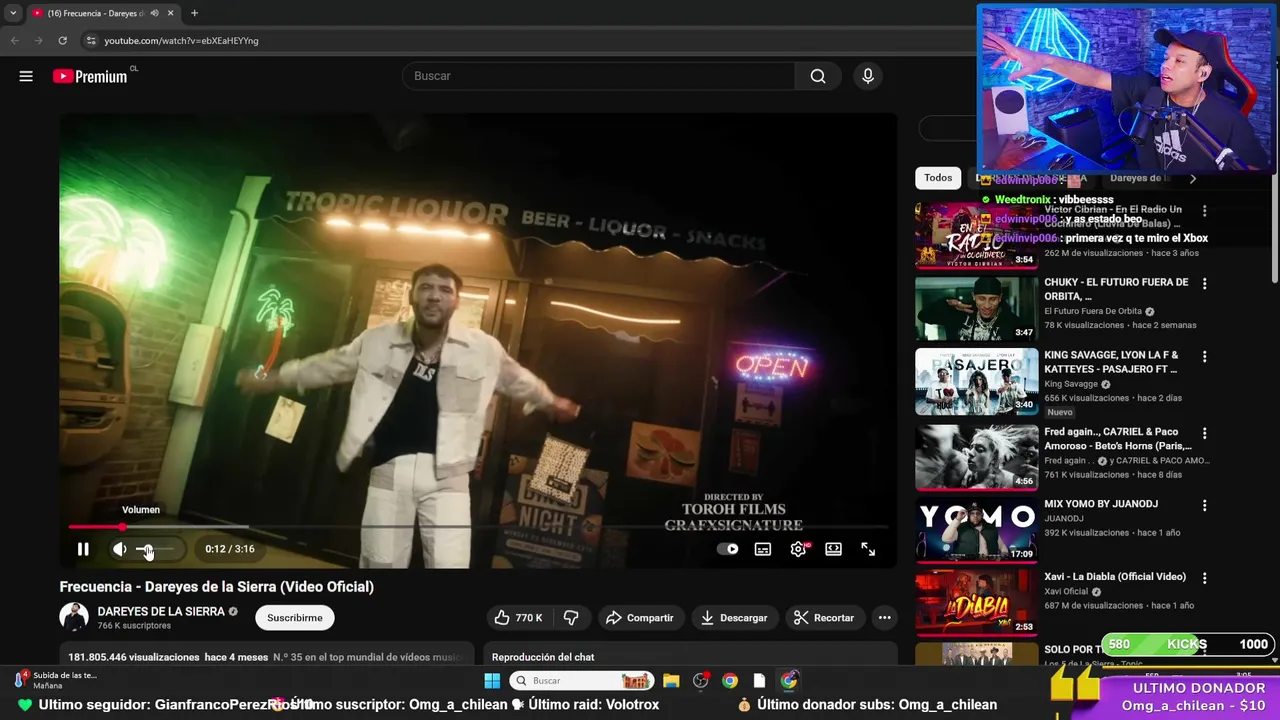Viewport: 1280px width, 720px height.
Task: Start voice search with microphone icon
Action: (868, 76)
